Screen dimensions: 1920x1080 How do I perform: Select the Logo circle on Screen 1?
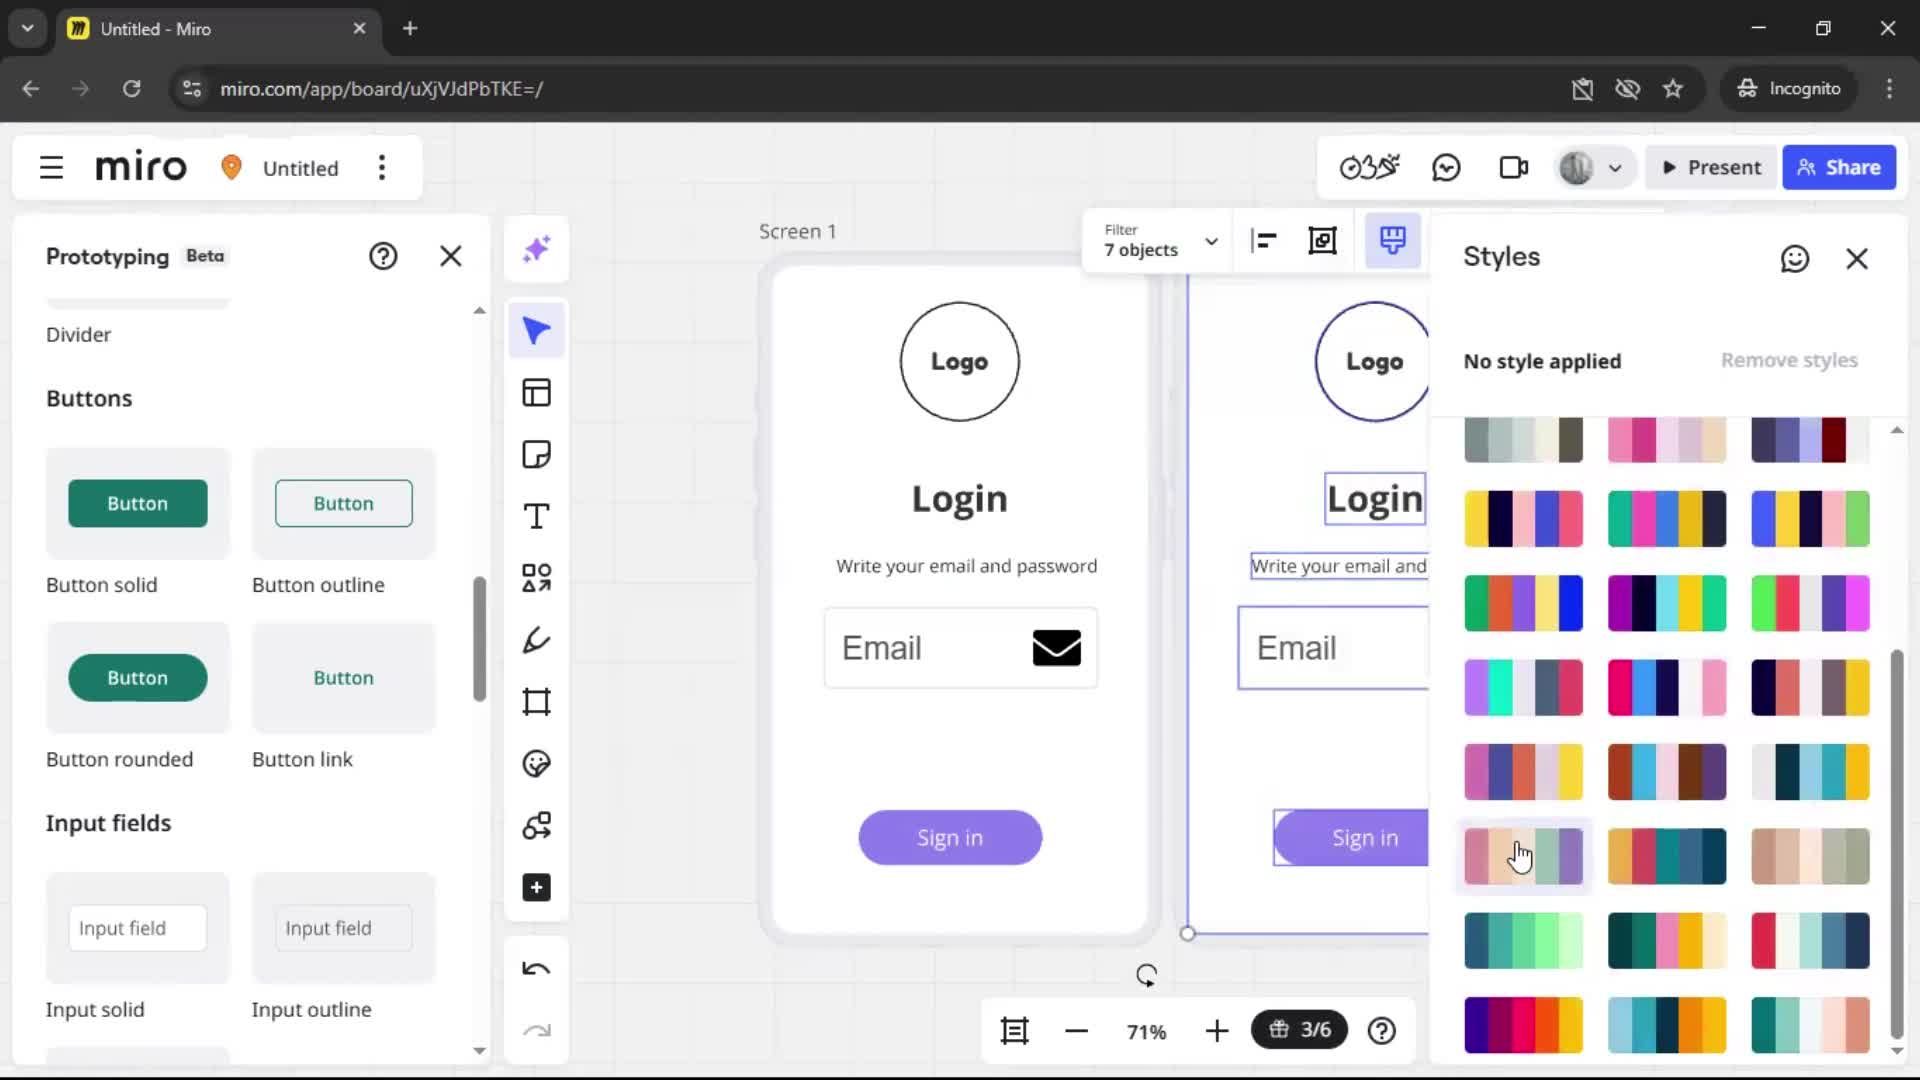click(959, 361)
